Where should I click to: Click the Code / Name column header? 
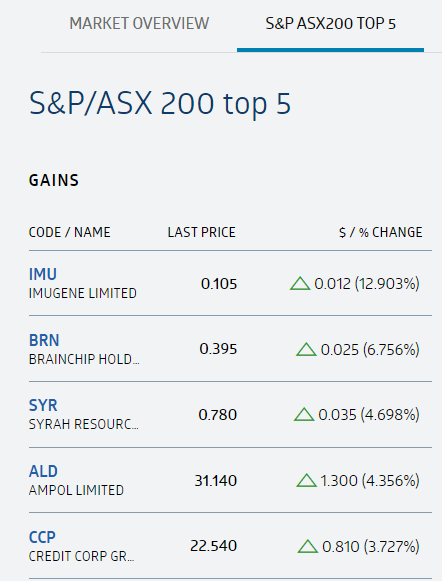click(70, 232)
